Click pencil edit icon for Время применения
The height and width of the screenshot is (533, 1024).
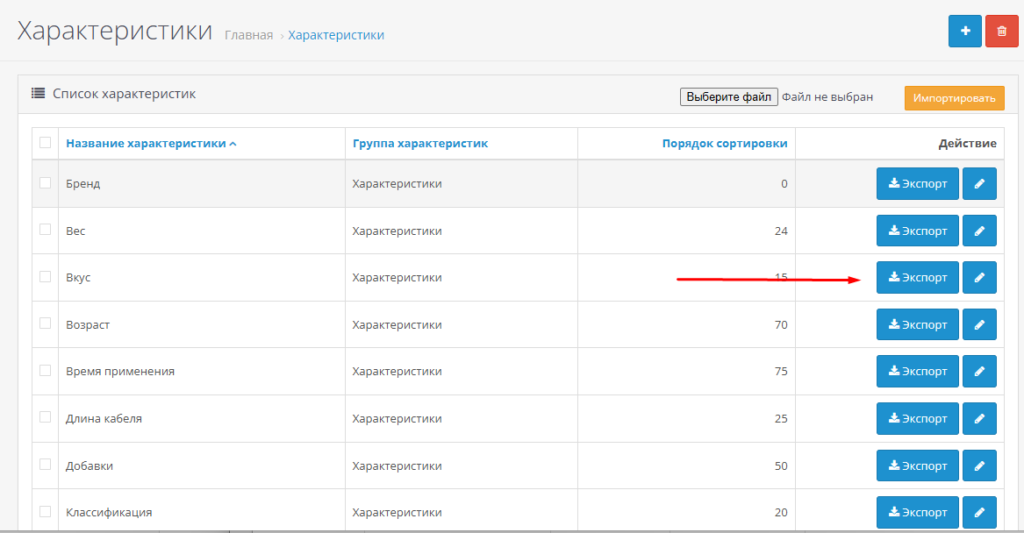979,371
